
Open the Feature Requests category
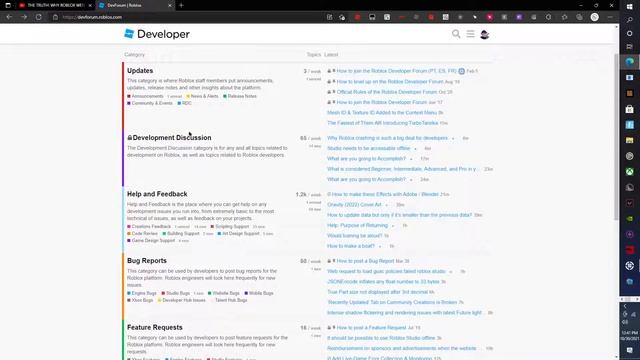(155, 327)
